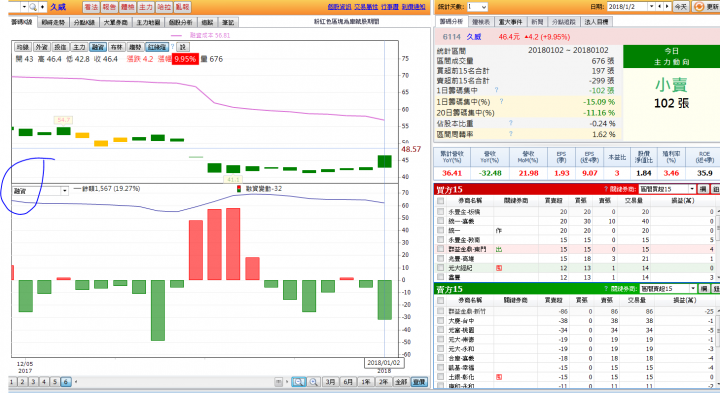Open the stock code dropdown arrow at top left
The image size is (720, 393).
(x=24, y=7)
